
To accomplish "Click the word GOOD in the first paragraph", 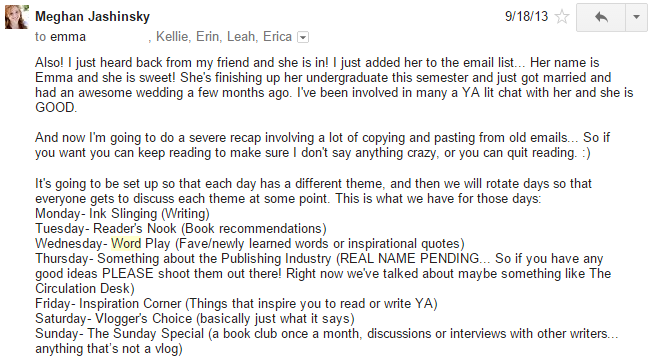I will click(x=55, y=108).
